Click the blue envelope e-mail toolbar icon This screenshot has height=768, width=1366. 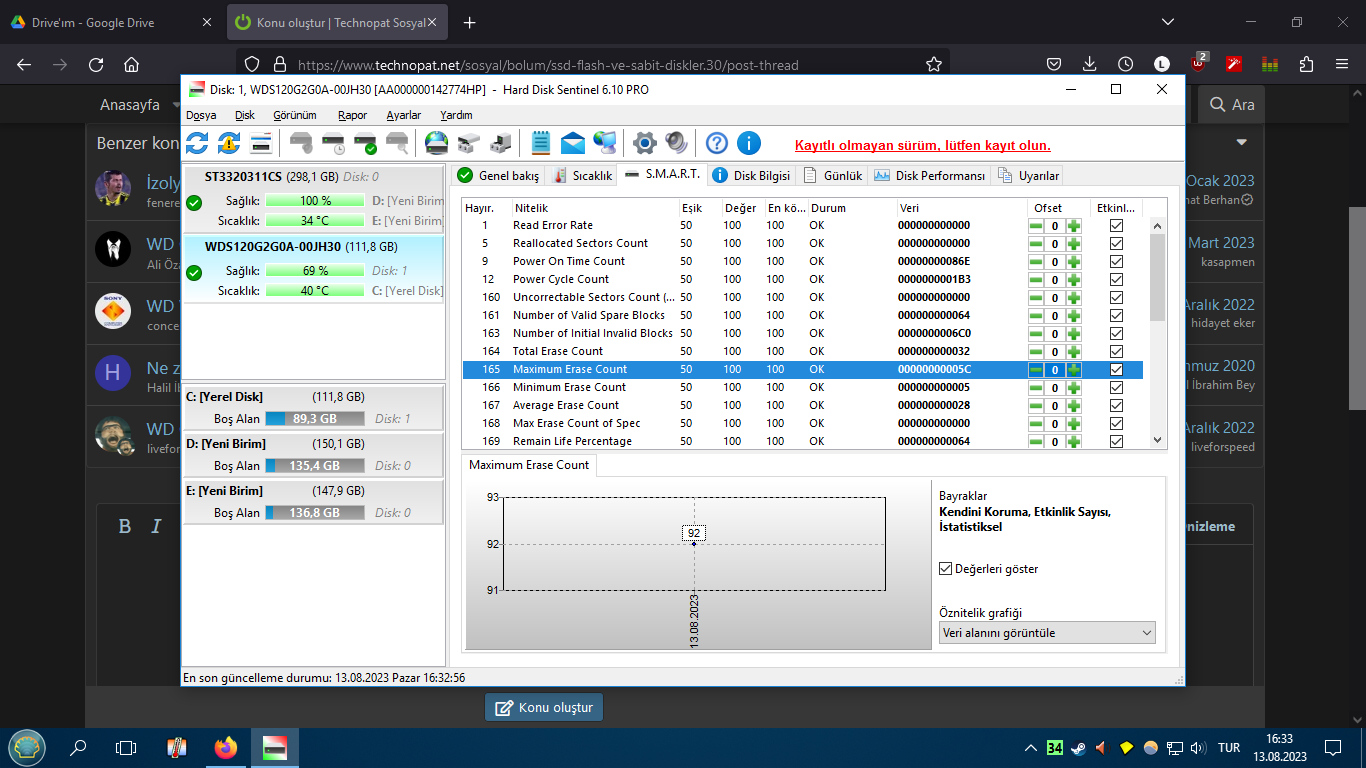pos(573,143)
